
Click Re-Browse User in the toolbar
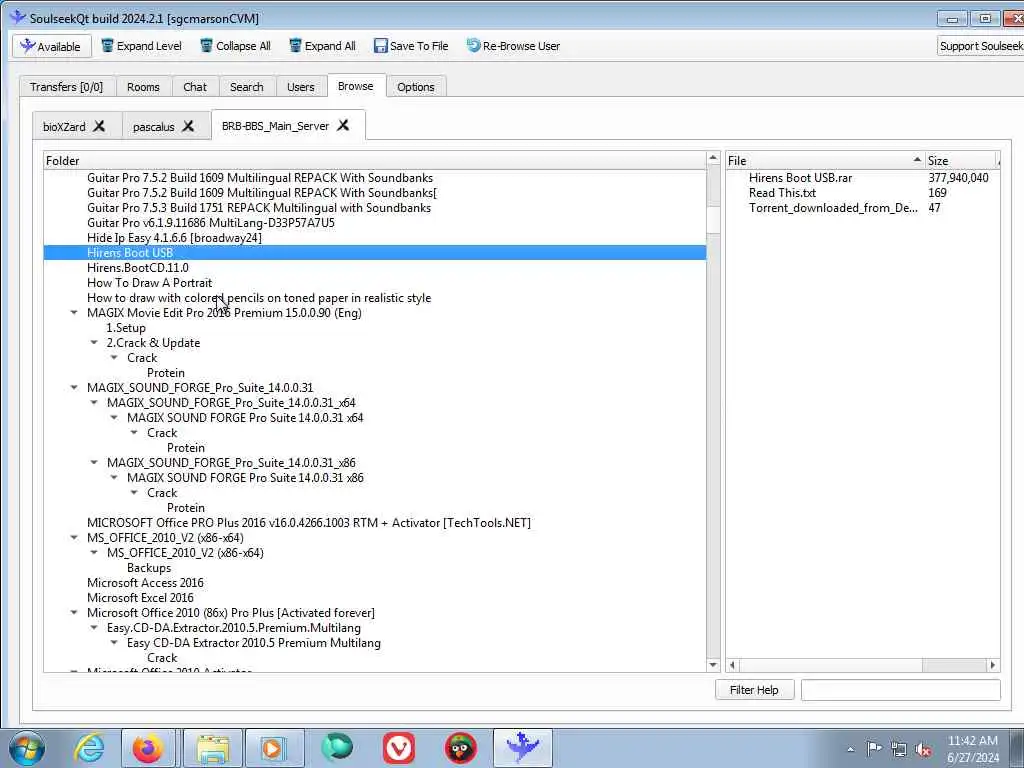click(x=513, y=46)
